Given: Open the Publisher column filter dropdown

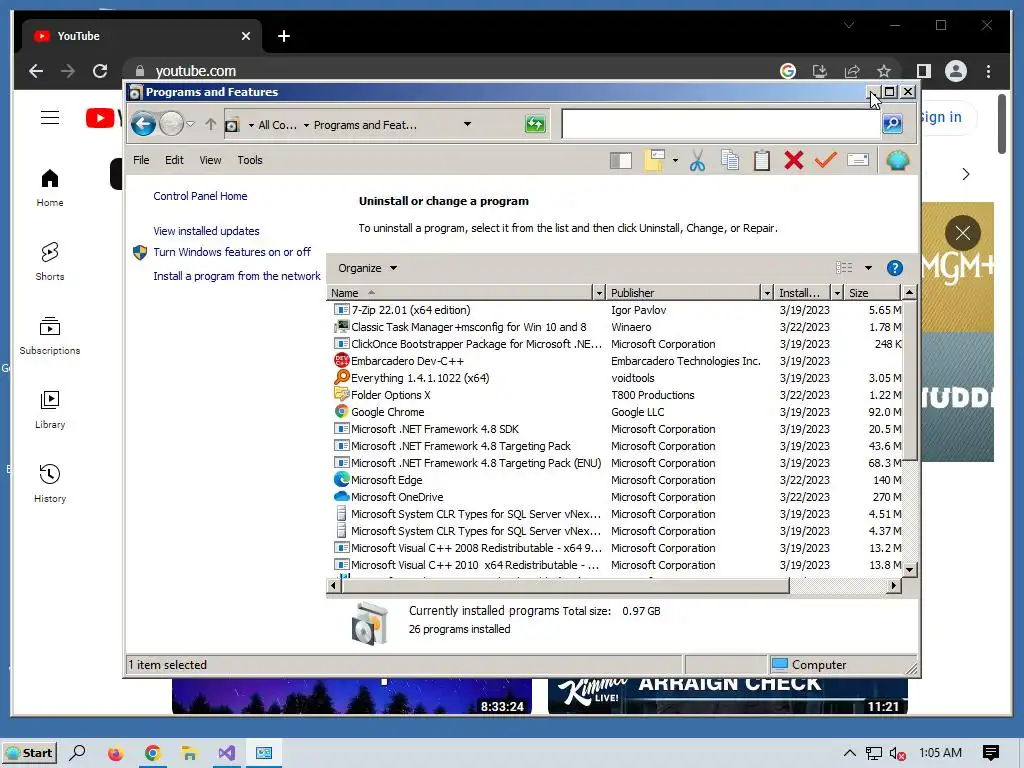Looking at the screenshot, I should point(767,293).
